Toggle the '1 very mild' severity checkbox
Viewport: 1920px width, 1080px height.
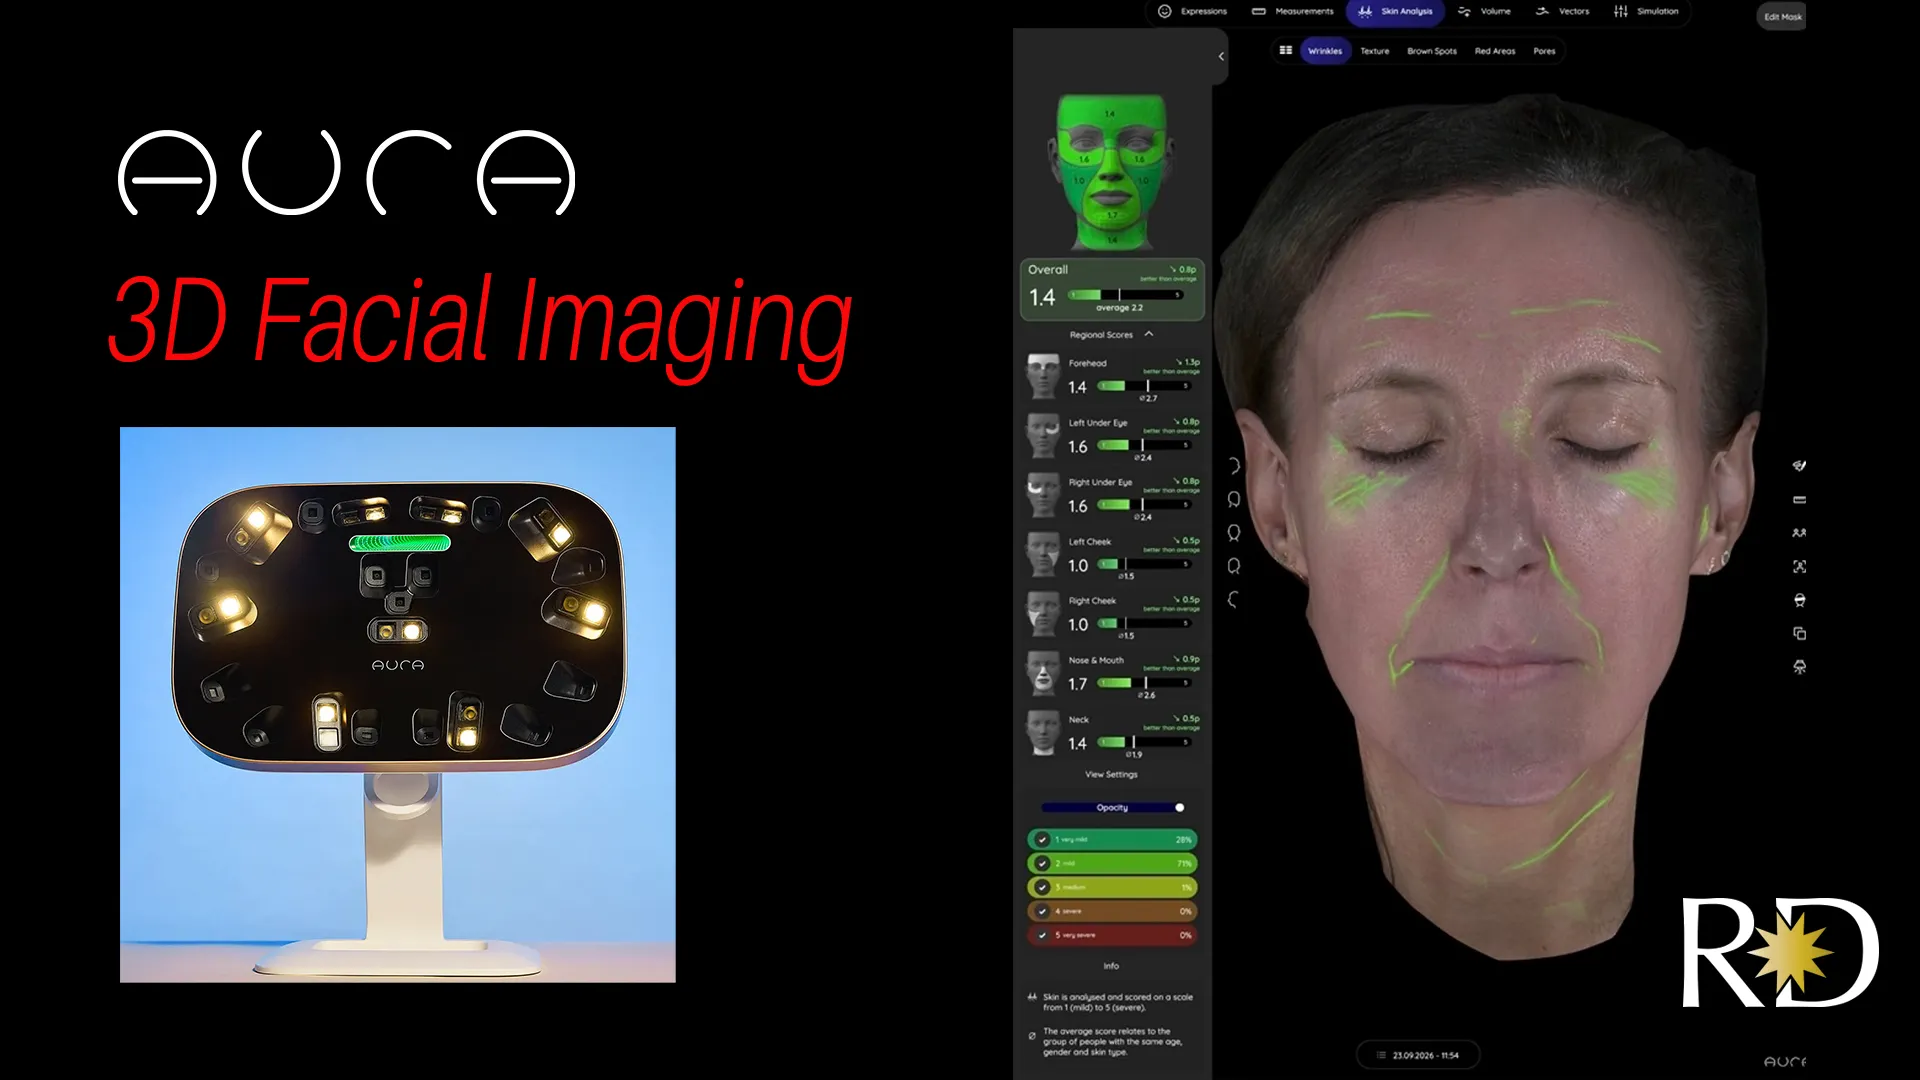[1042, 840]
